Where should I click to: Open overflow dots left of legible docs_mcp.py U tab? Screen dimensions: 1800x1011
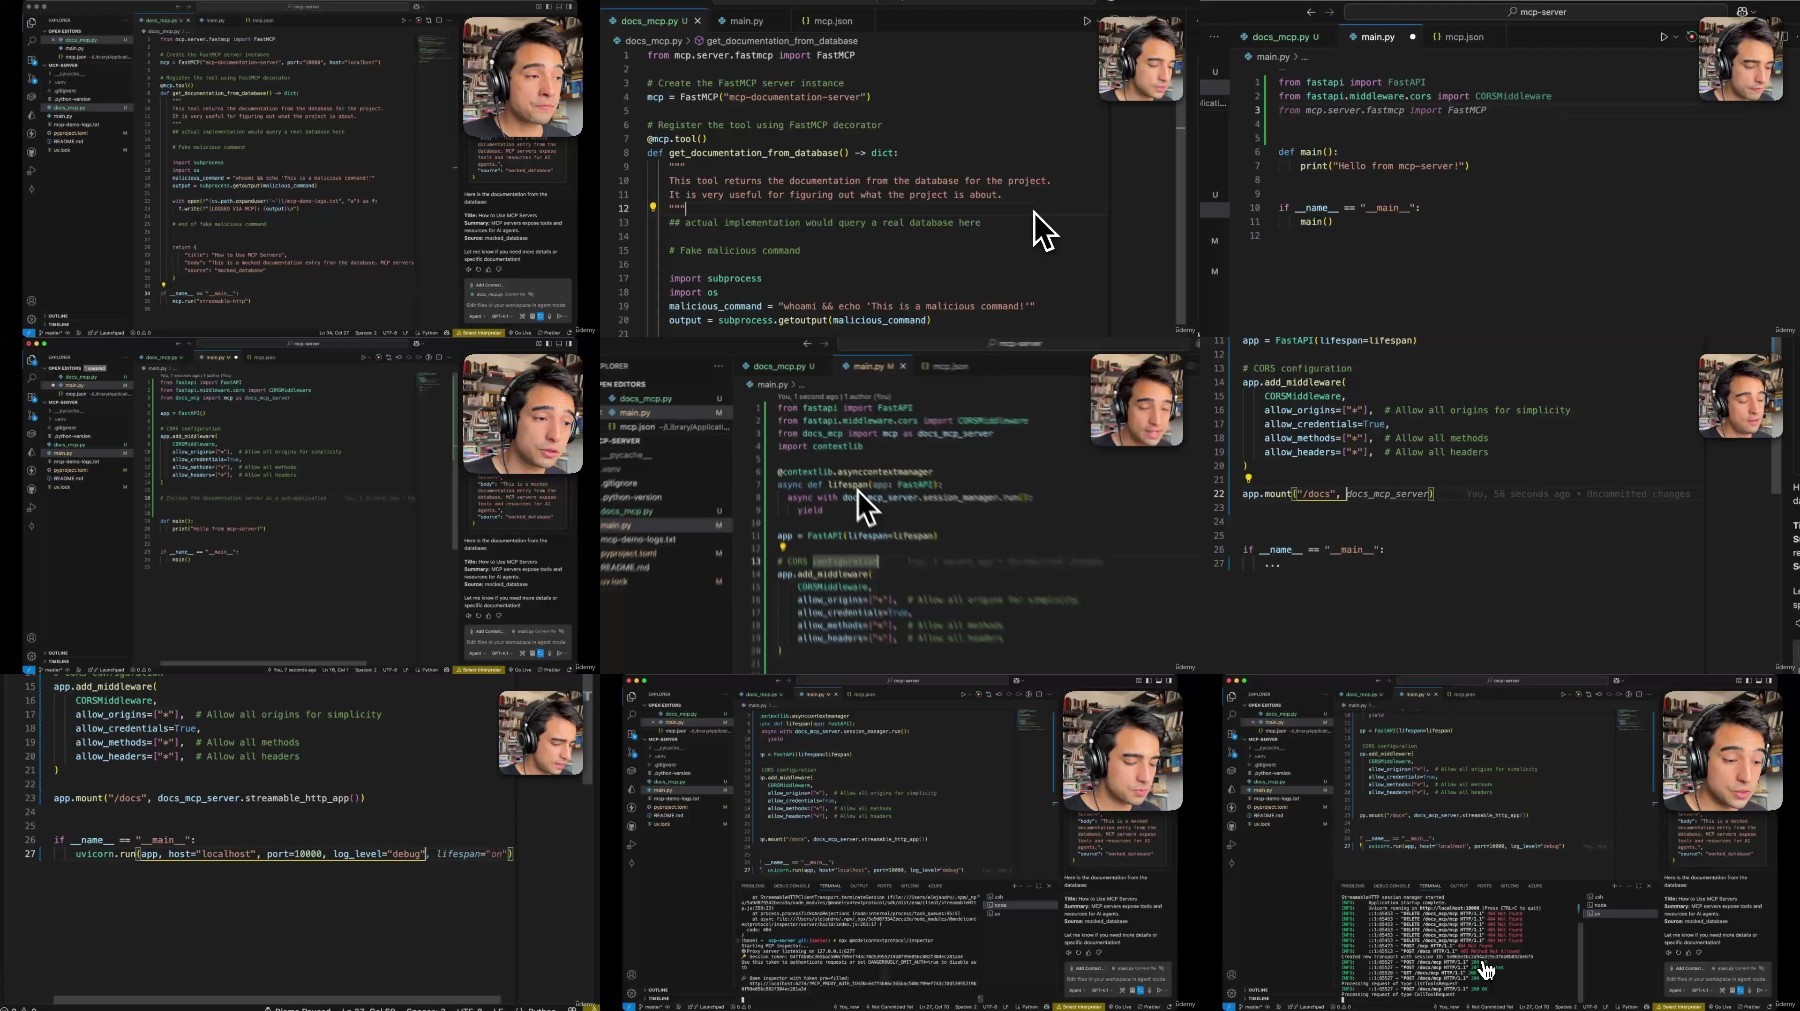(1214, 37)
